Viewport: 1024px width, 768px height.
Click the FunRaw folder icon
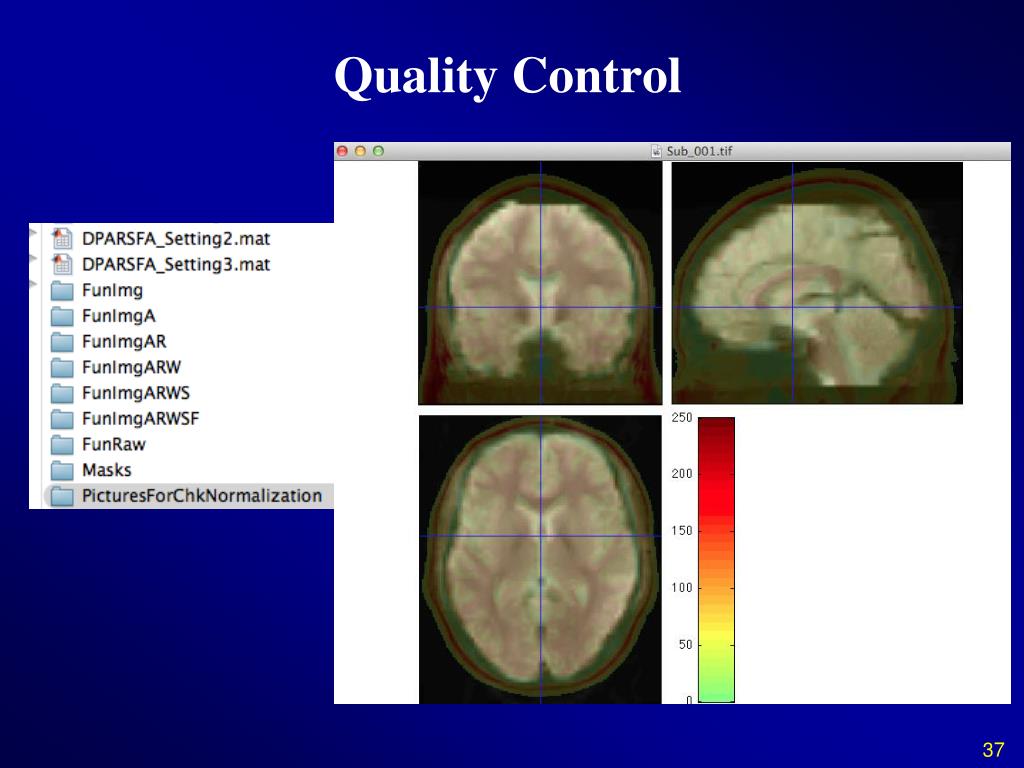tap(62, 445)
